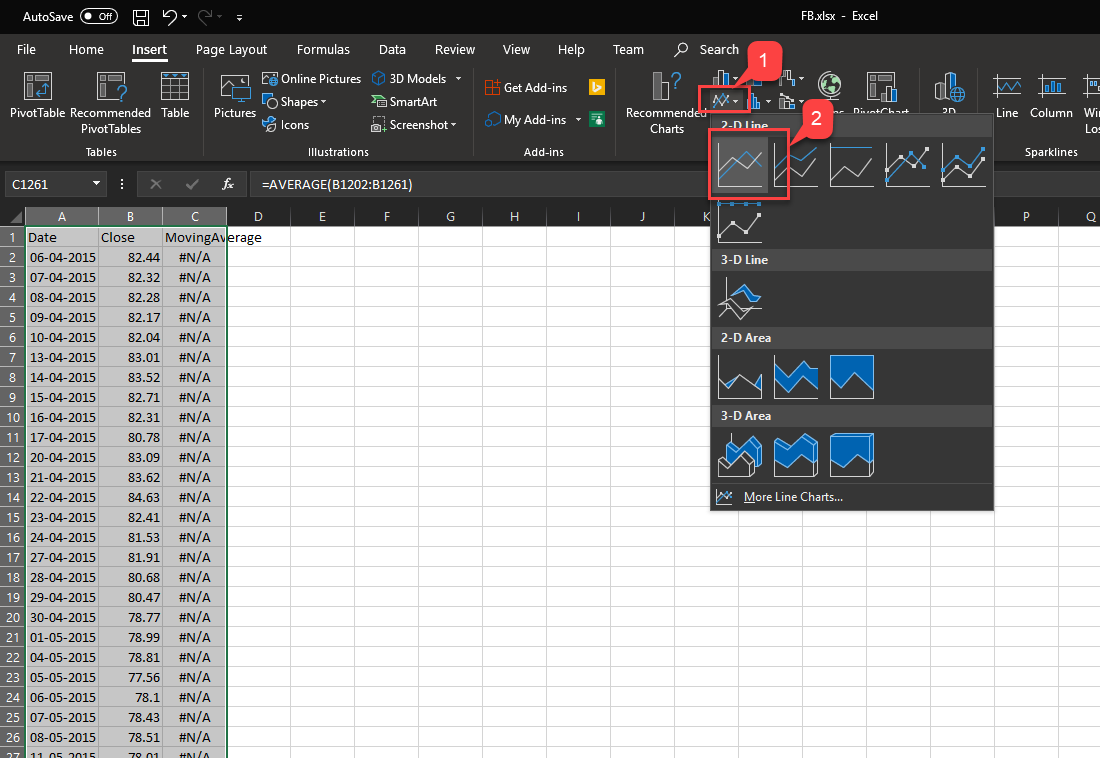Click the Save icon

coord(141,17)
